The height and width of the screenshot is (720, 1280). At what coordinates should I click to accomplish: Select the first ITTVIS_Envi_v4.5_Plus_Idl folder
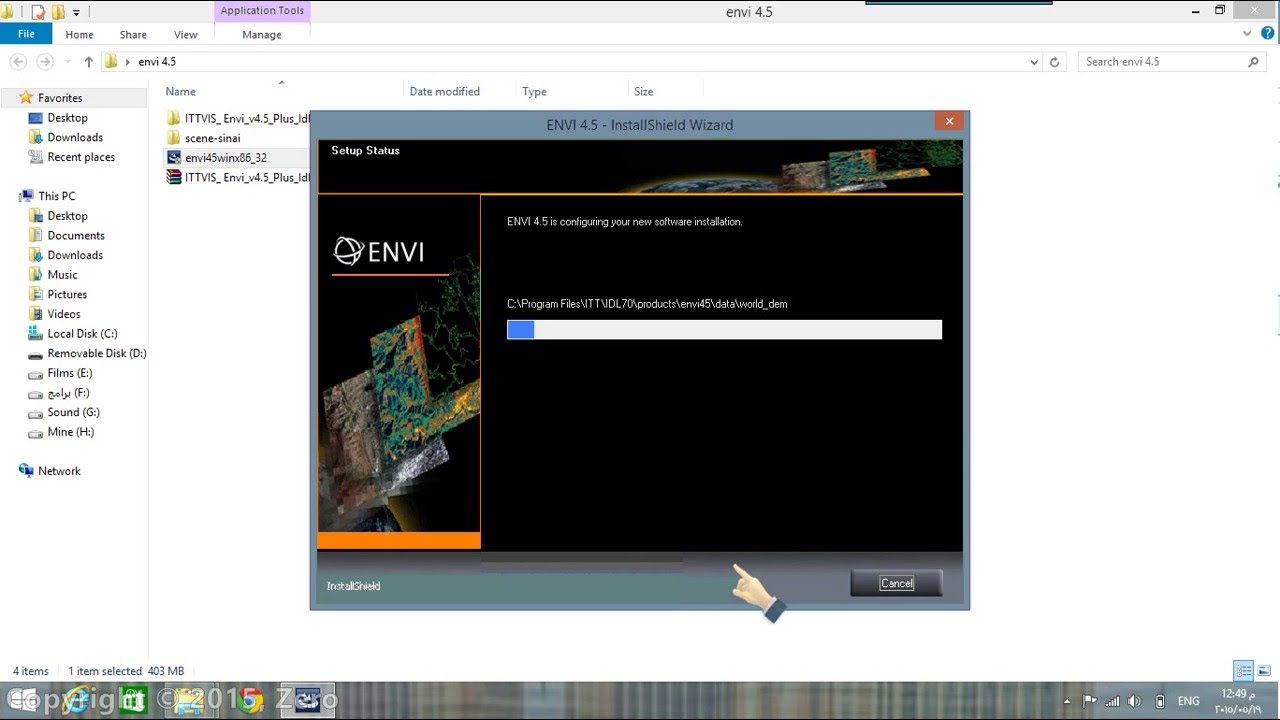pos(238,118)
